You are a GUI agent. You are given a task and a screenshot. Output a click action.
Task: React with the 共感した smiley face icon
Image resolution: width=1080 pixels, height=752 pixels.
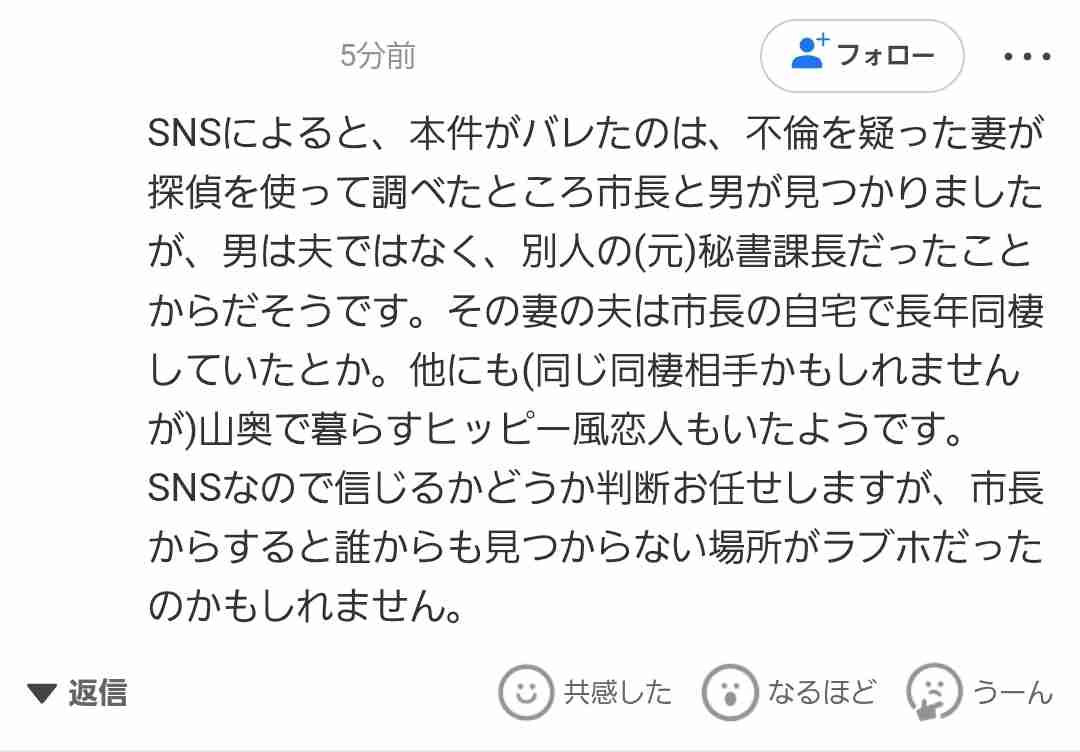click(526, 692)
